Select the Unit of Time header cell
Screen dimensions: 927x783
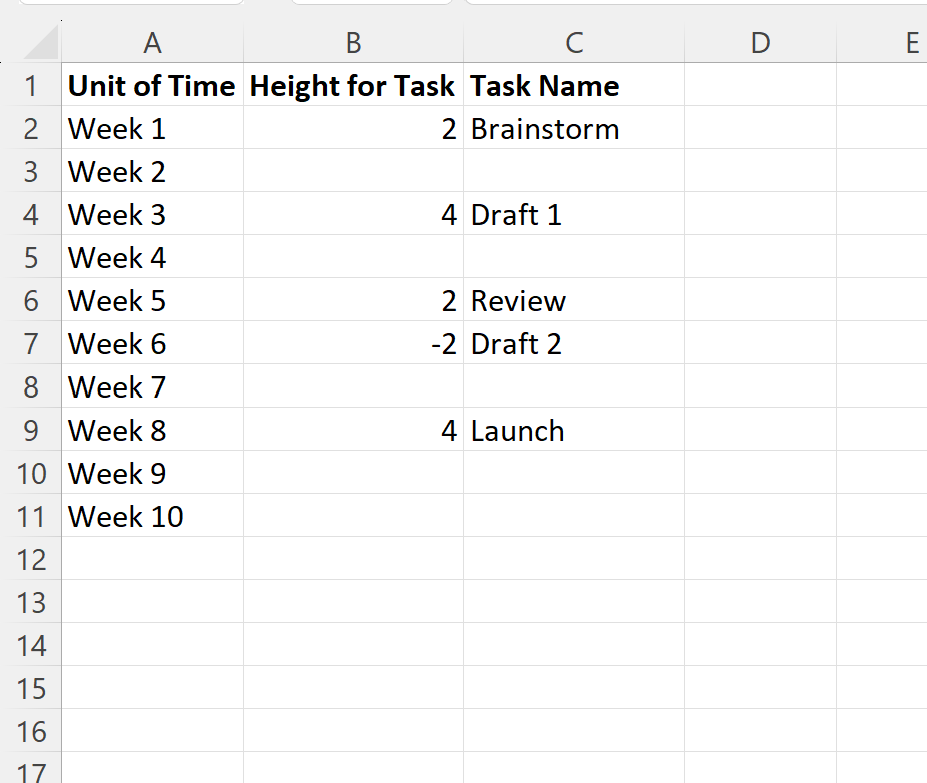(x=152, y=86)
